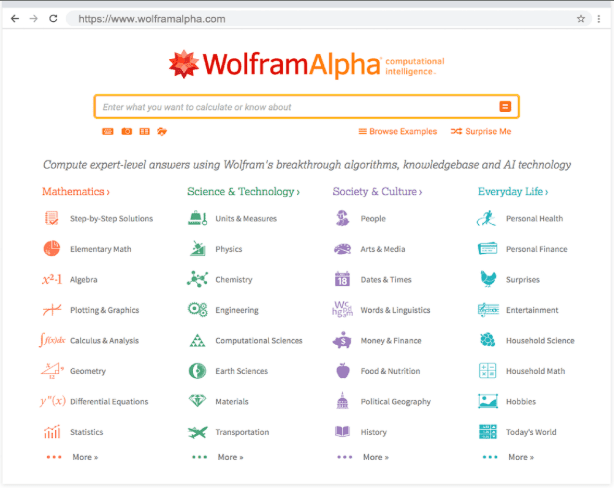Expand the Mathematics category heading
The image size is (614, 488).
click(x=76, y=192)
